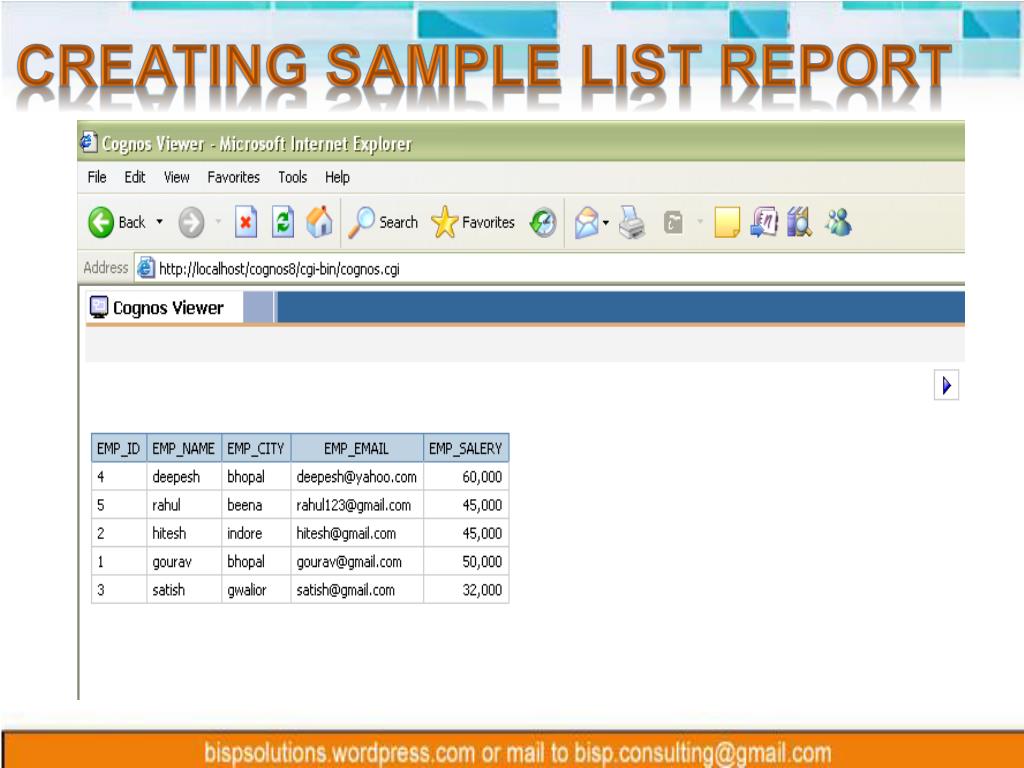Open the Favorites menu
Viewport: 1024px width, 768px height.
tap(233, 177)
